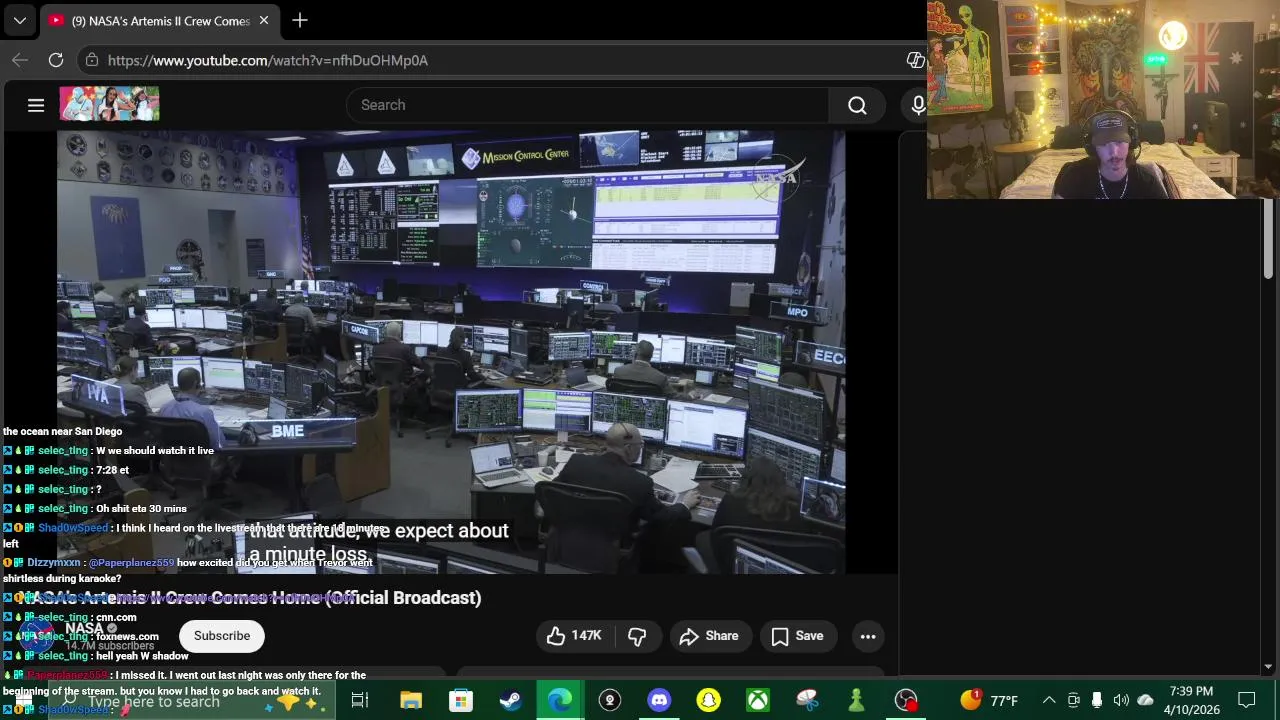
Task: Show hidden system tray icons
Action: pyautogui.click(x=1049, y=700)
